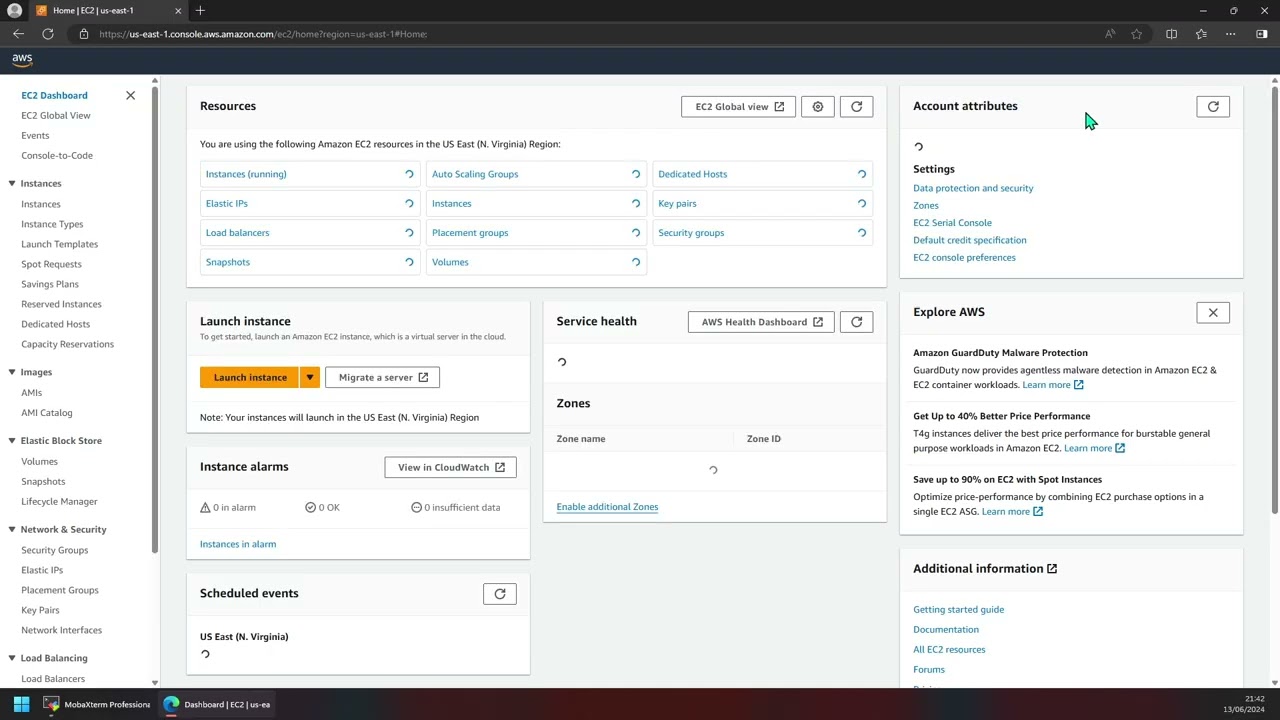Screen dimensions: 1280x720
Task: Collapse the Network & Security section
Action: [12, 530]
